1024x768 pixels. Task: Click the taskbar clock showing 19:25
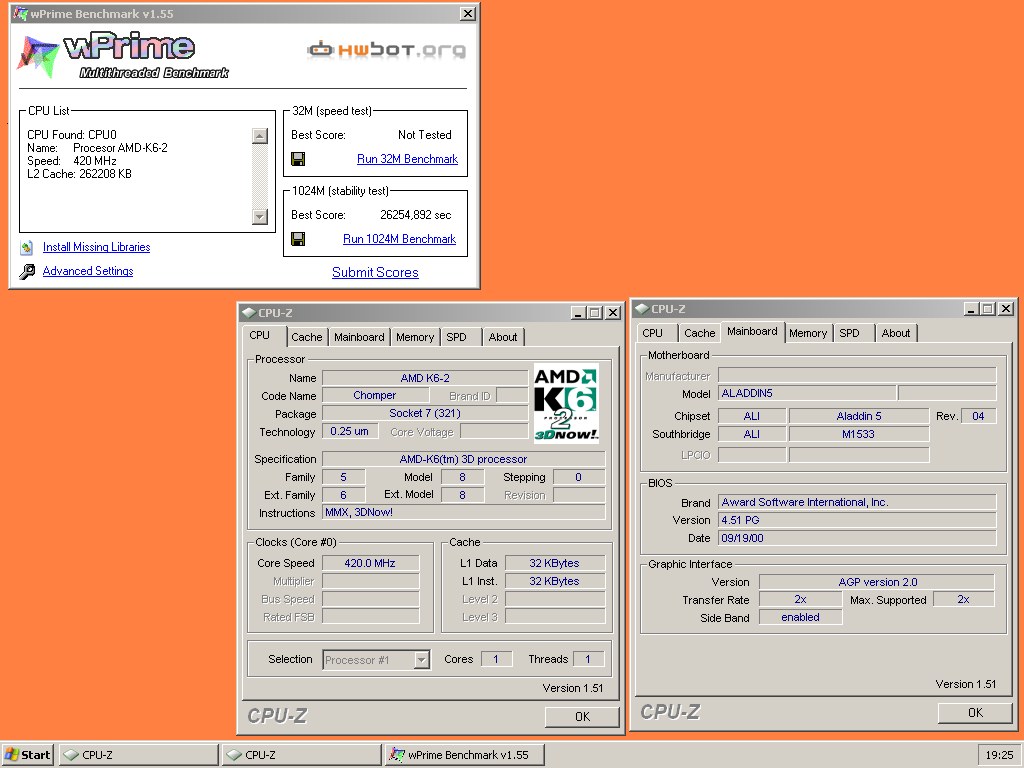pos(1000,755)
